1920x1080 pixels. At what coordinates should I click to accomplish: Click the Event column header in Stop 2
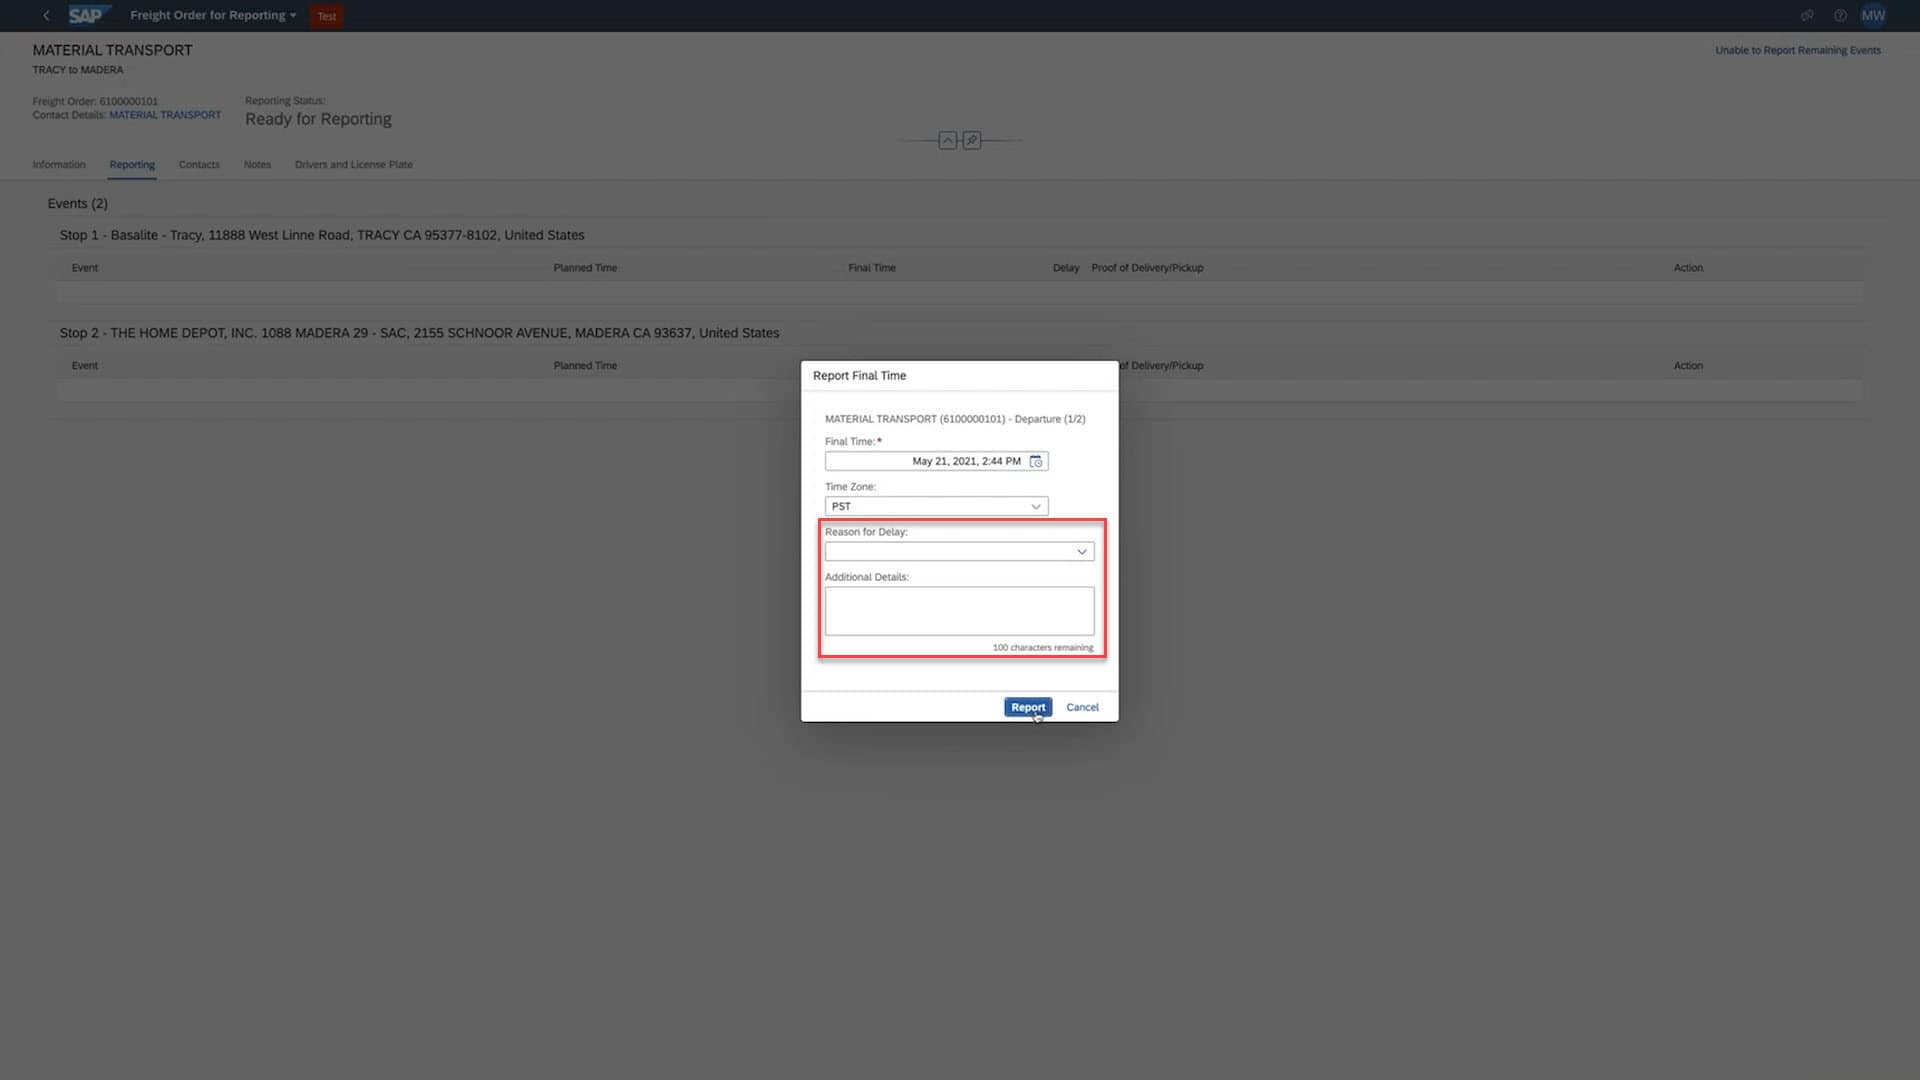(85, 366)
